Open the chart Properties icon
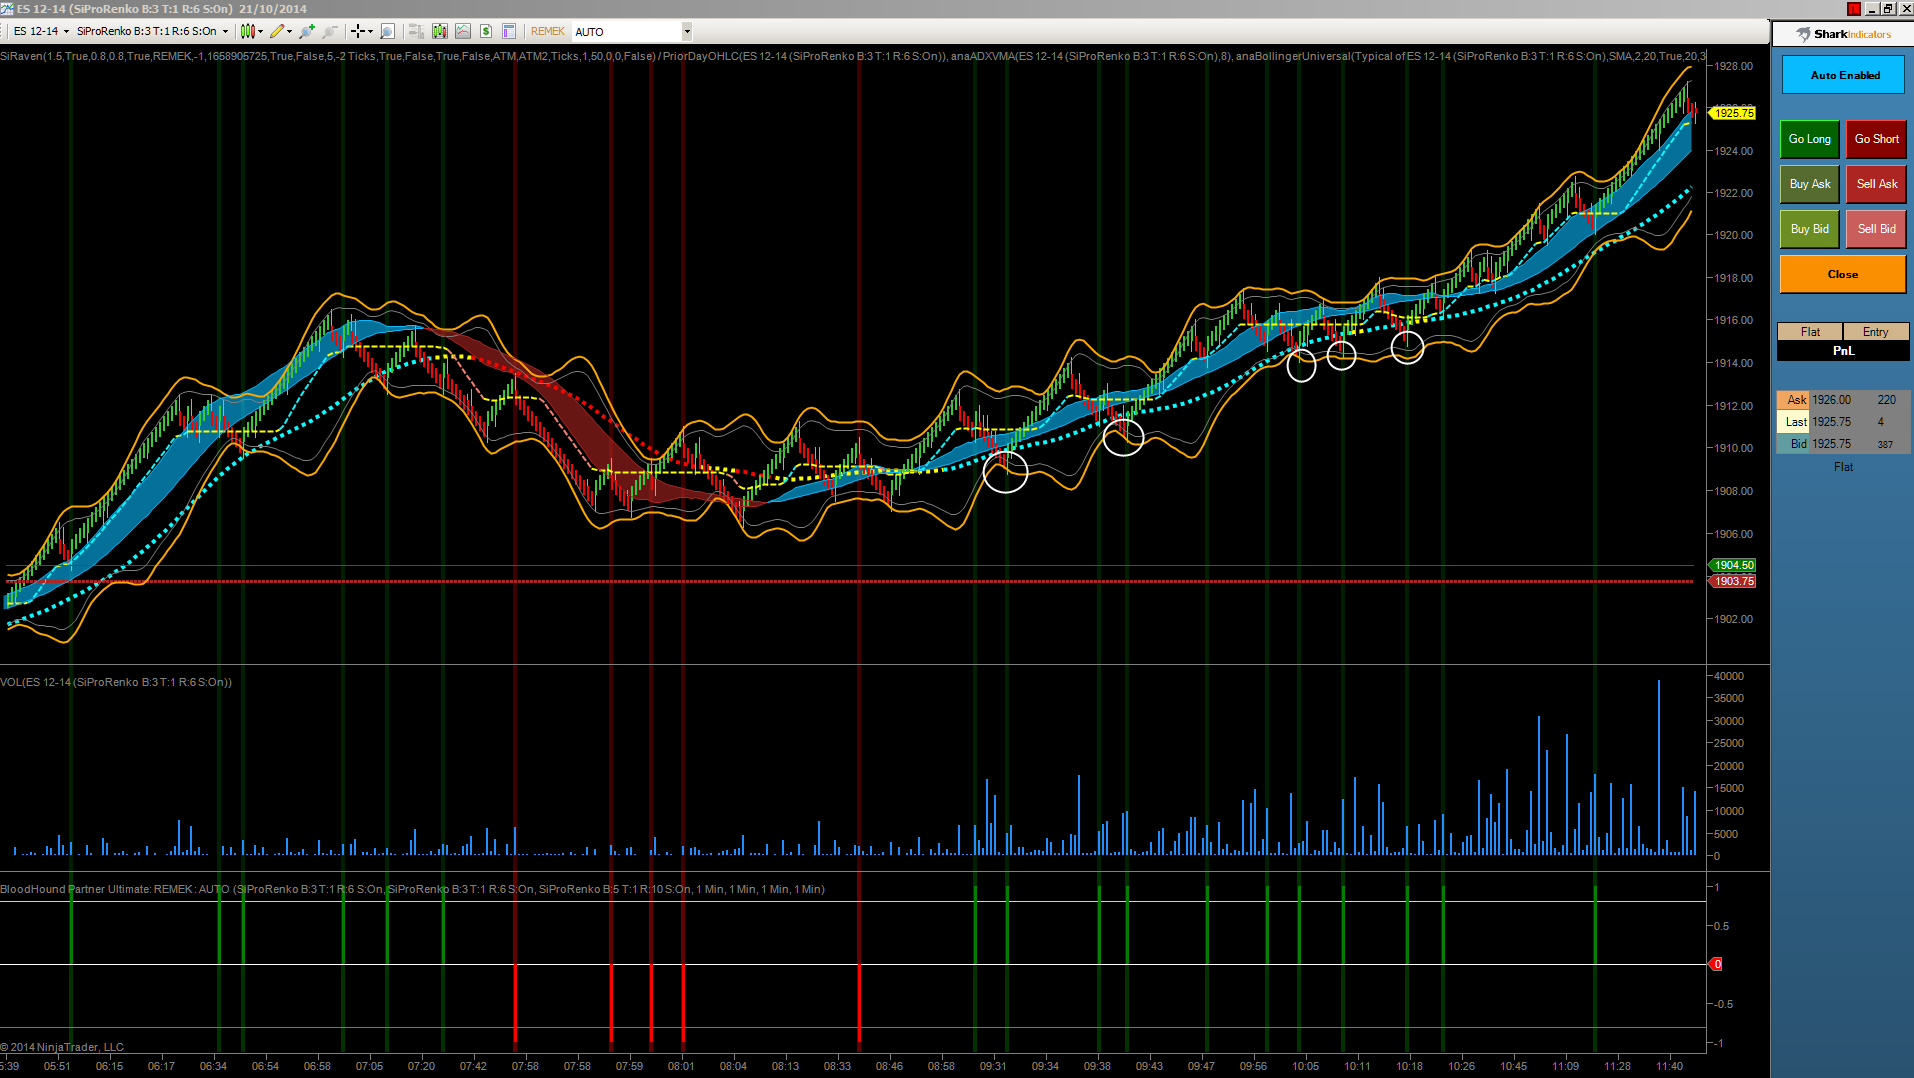The image size is (1914, 1078). [x=509, y=31]
